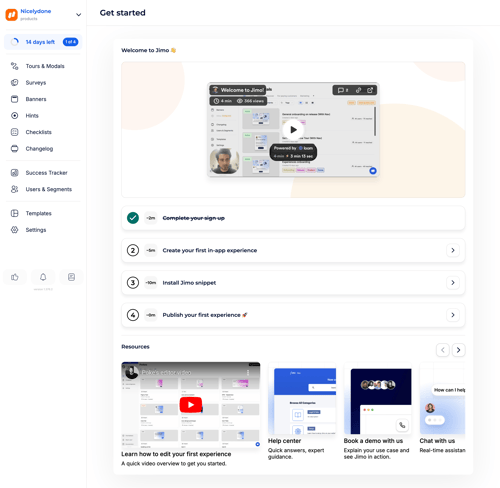Navigate to Banners
The width and height of the screenshot is (500, 488).
pyautogui.click(x=43, y=99)
